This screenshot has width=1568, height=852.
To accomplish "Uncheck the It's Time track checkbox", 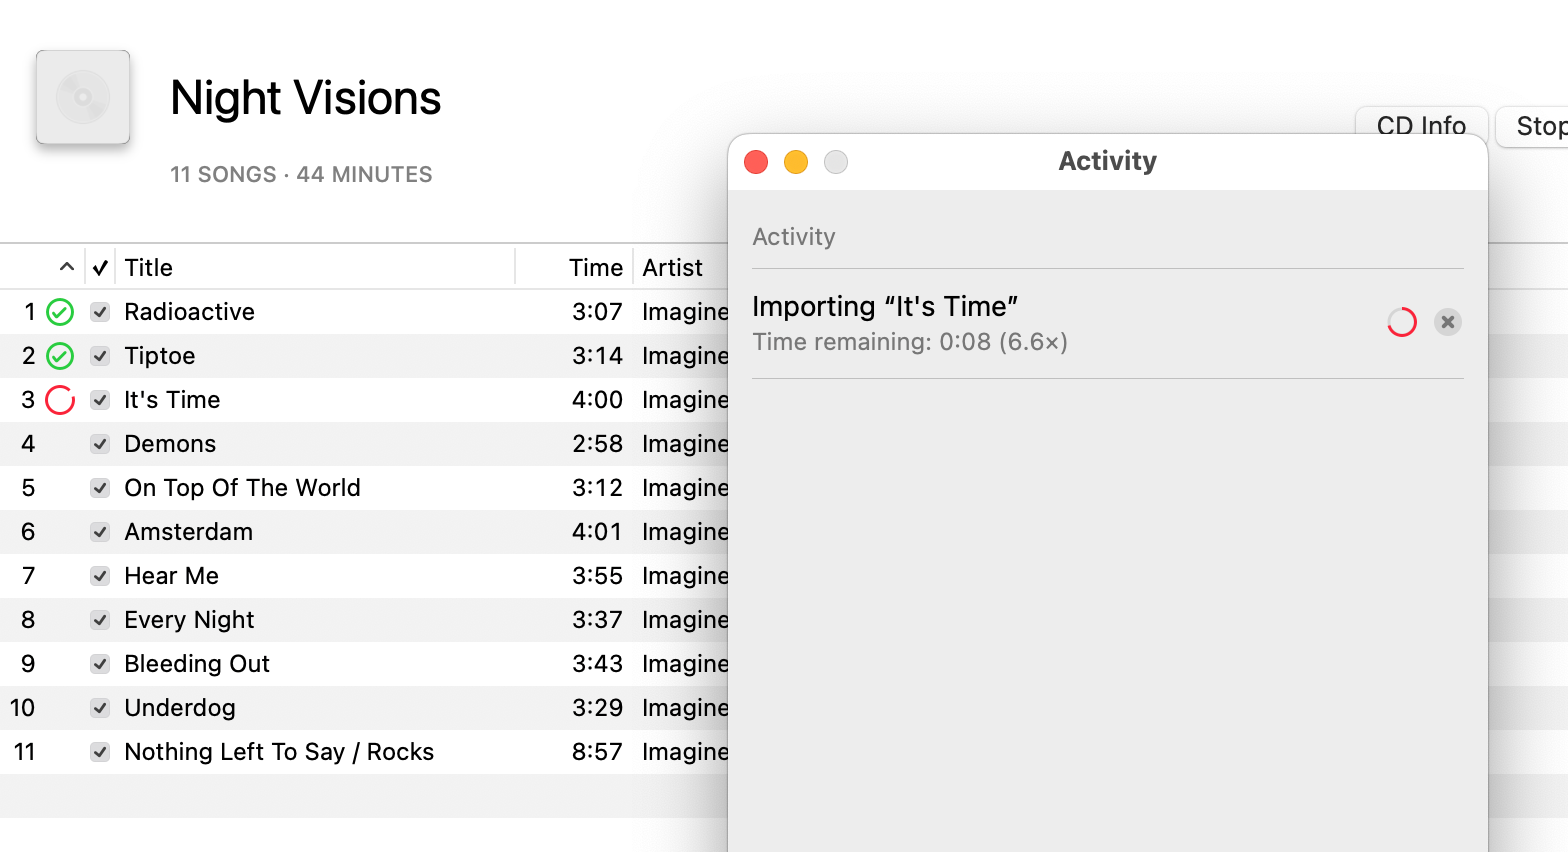I will [100, 400].
